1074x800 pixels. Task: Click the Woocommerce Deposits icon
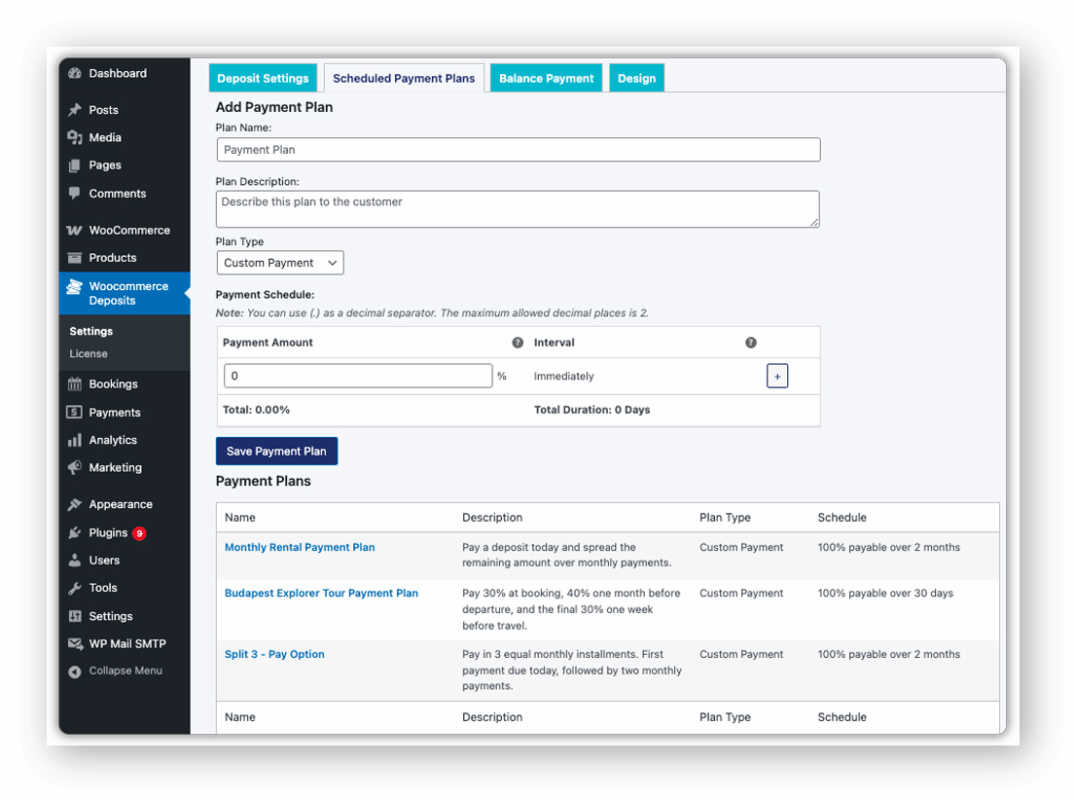pos(74,286)
